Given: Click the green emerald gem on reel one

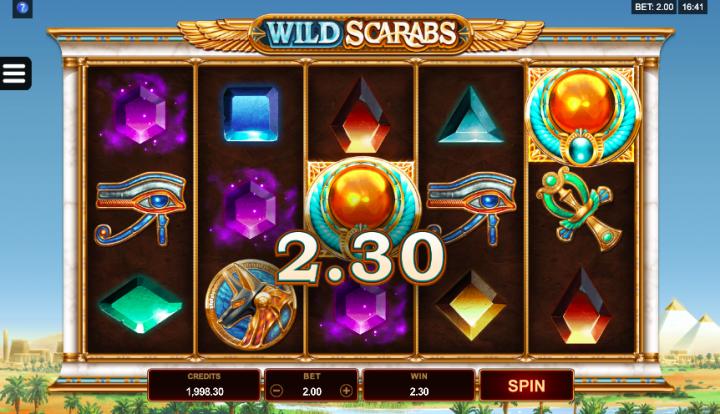Looking at the screenshot, I should point(141,304).
